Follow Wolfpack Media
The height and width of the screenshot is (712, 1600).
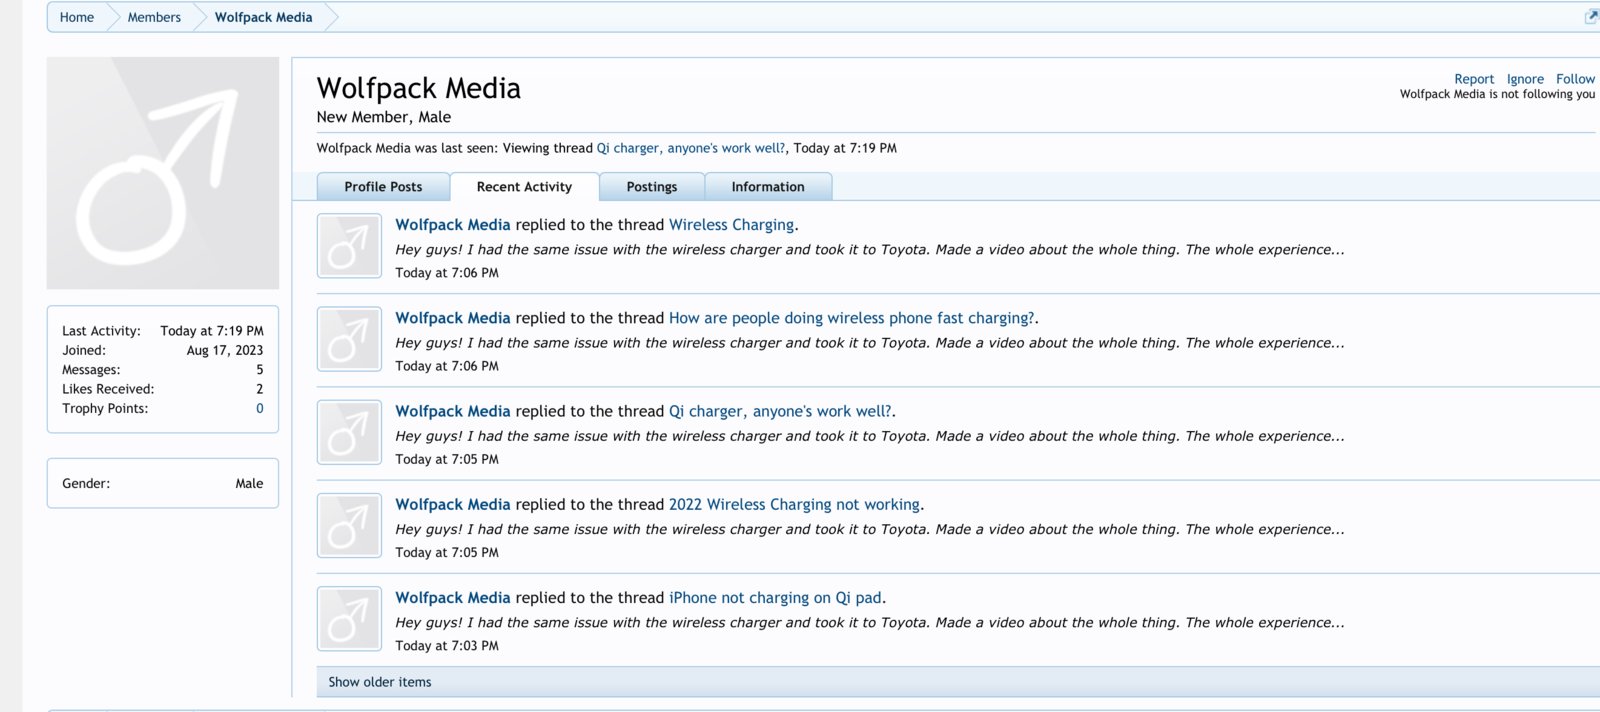(1575, 79)
